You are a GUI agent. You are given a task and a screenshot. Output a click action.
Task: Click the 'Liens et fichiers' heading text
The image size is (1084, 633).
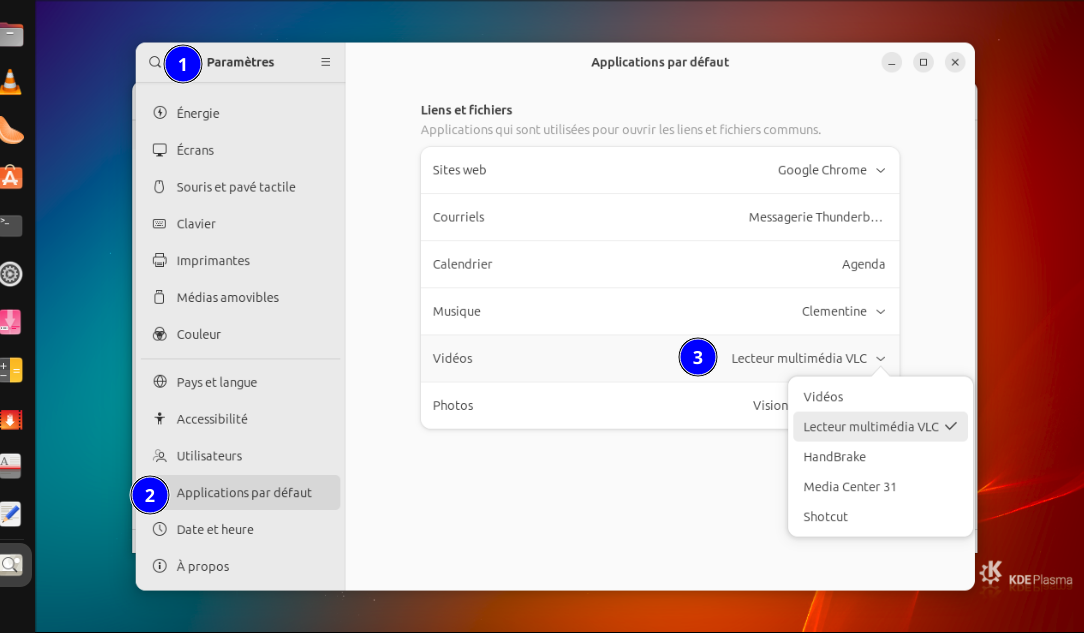(x=467, y=110)
